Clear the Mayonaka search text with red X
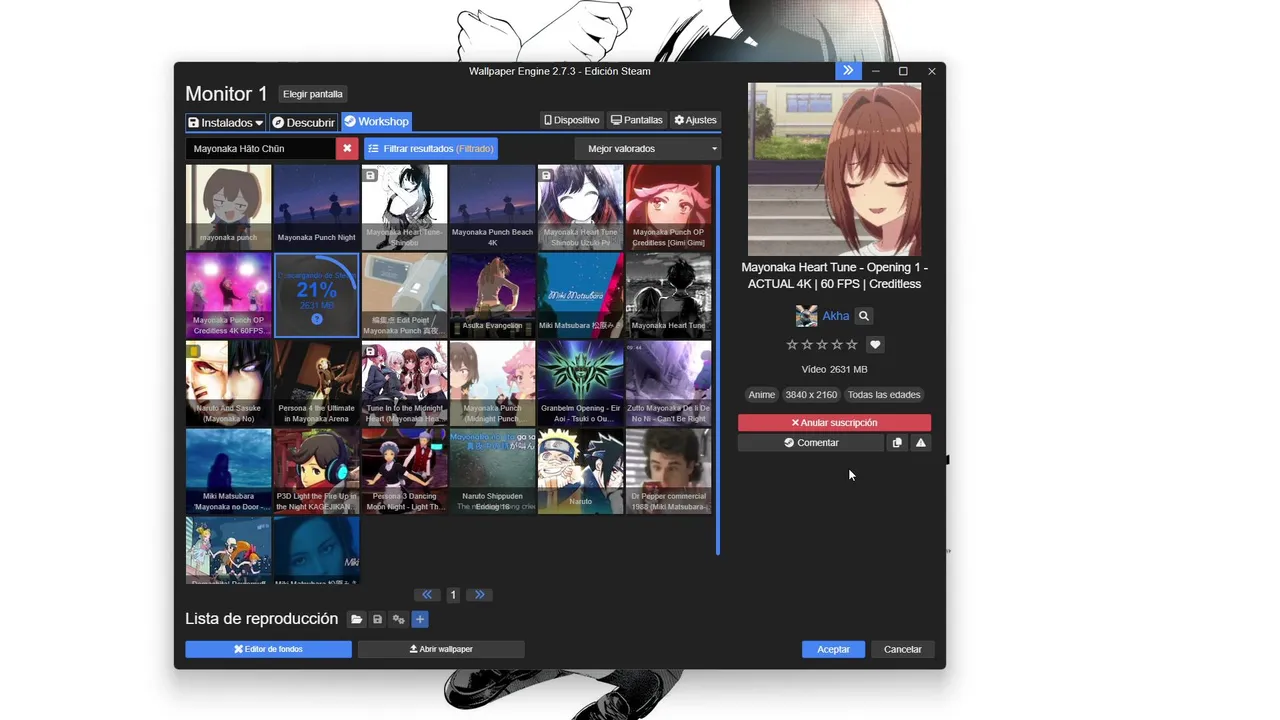 coord(347,148)
